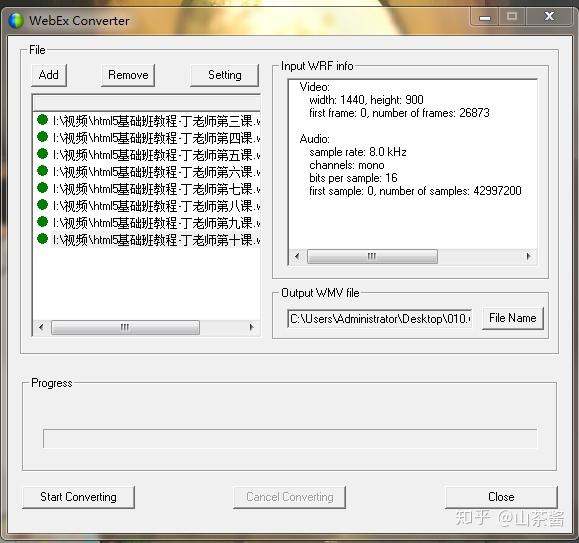Click file list scrollbar left arrow

click(x=41, y=327)
